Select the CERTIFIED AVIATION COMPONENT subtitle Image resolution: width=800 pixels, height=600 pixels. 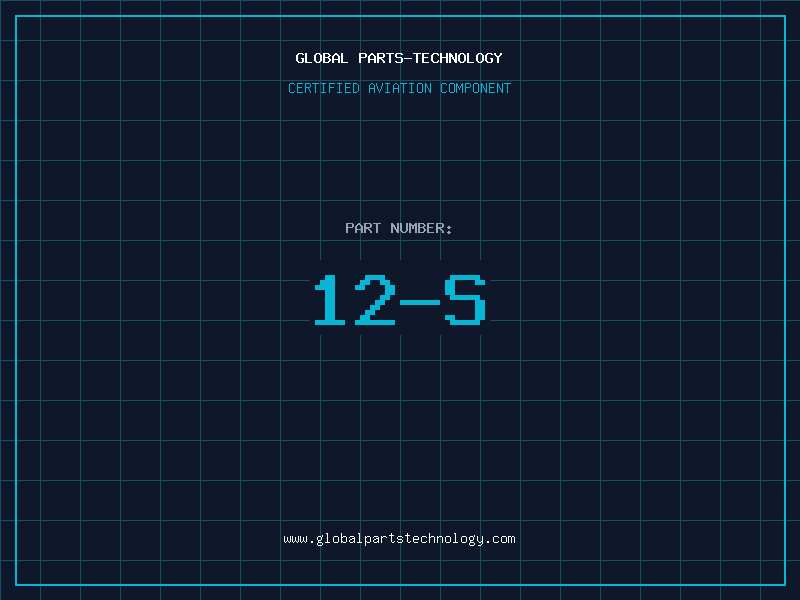click(399, 88)
